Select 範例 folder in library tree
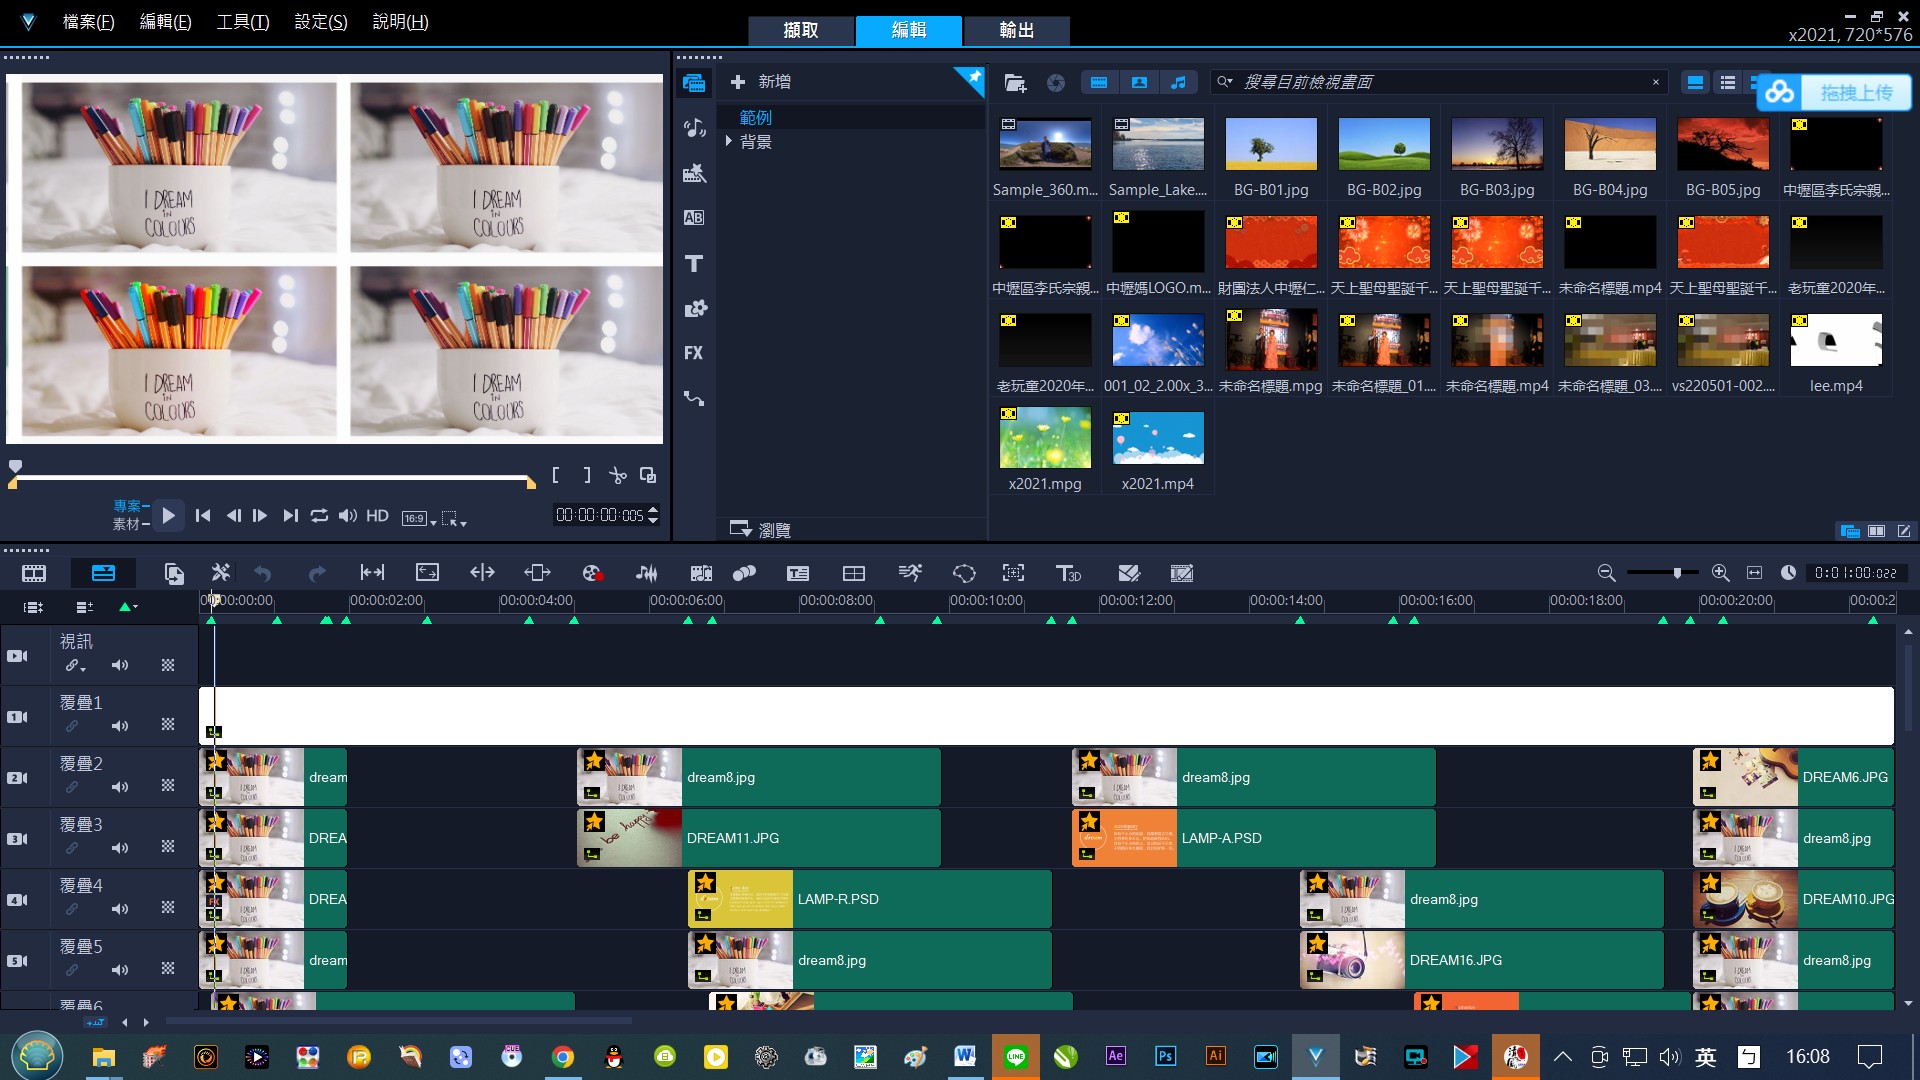Image resolution: width=1920 pixels, height=1080 pixels. pos(756,117)
